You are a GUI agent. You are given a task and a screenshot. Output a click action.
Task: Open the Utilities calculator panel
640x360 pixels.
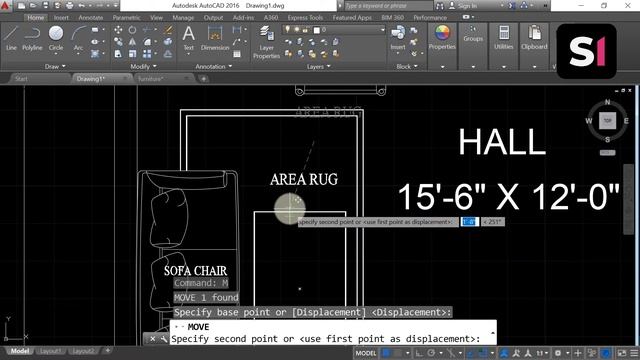click(504, 37)
